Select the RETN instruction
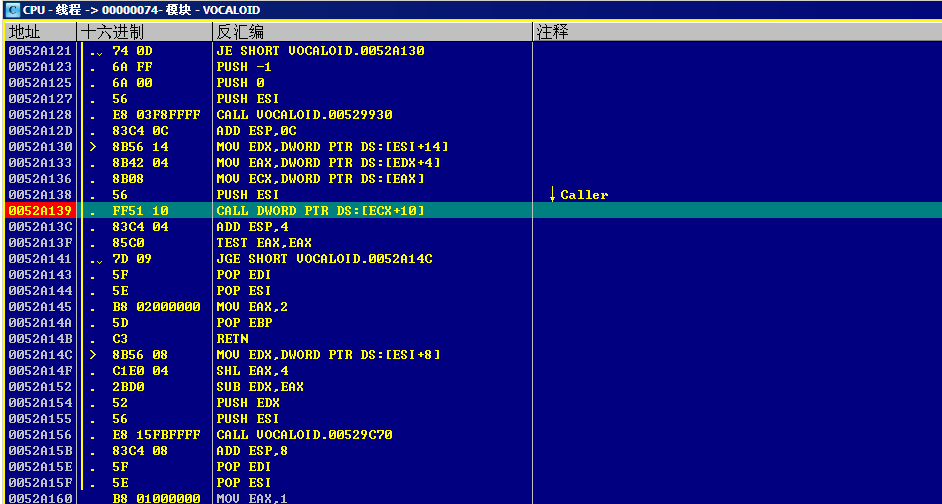Viewport: 942px width, 504px height. [232, 339]
